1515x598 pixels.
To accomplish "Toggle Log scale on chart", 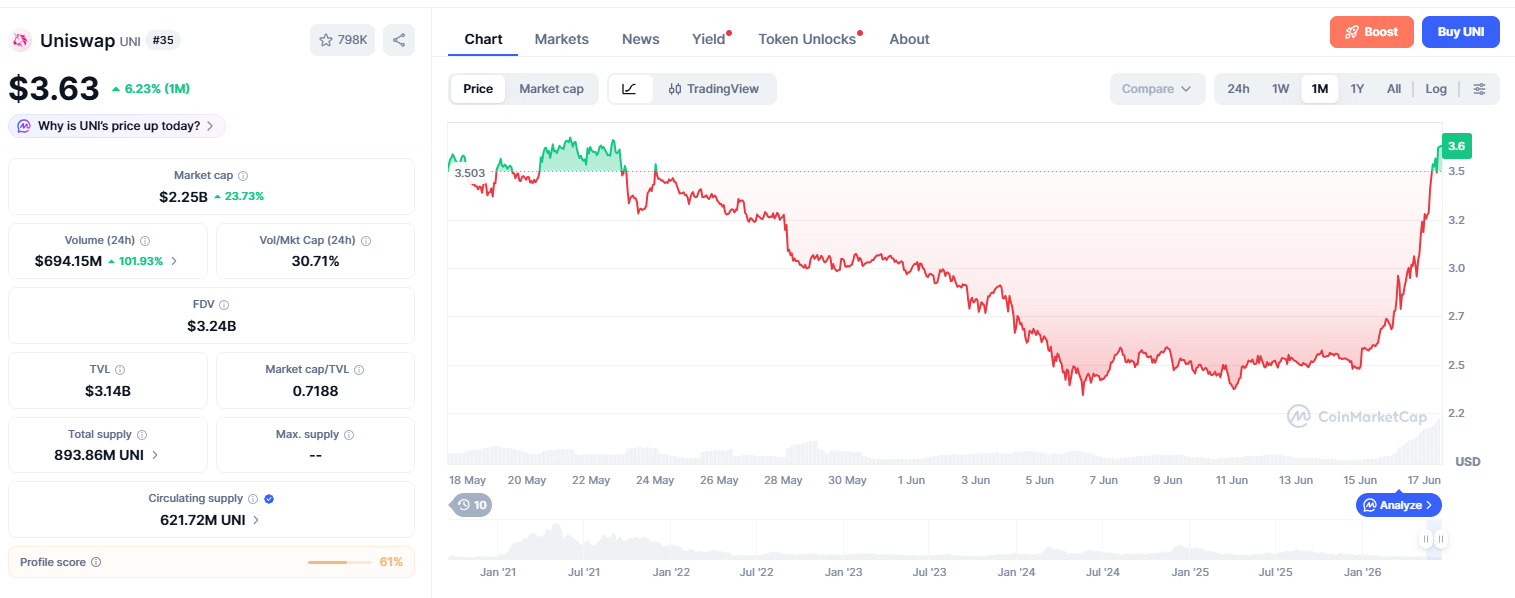I will (1436, 89).
